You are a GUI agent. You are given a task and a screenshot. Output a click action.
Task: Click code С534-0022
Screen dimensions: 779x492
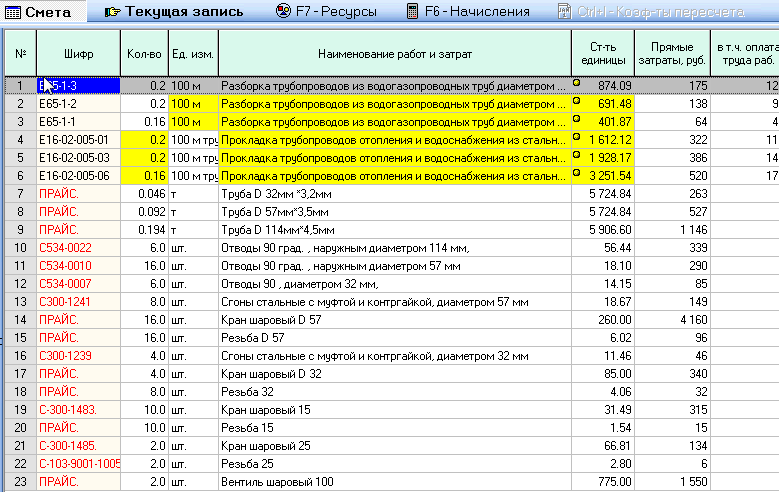65,247
